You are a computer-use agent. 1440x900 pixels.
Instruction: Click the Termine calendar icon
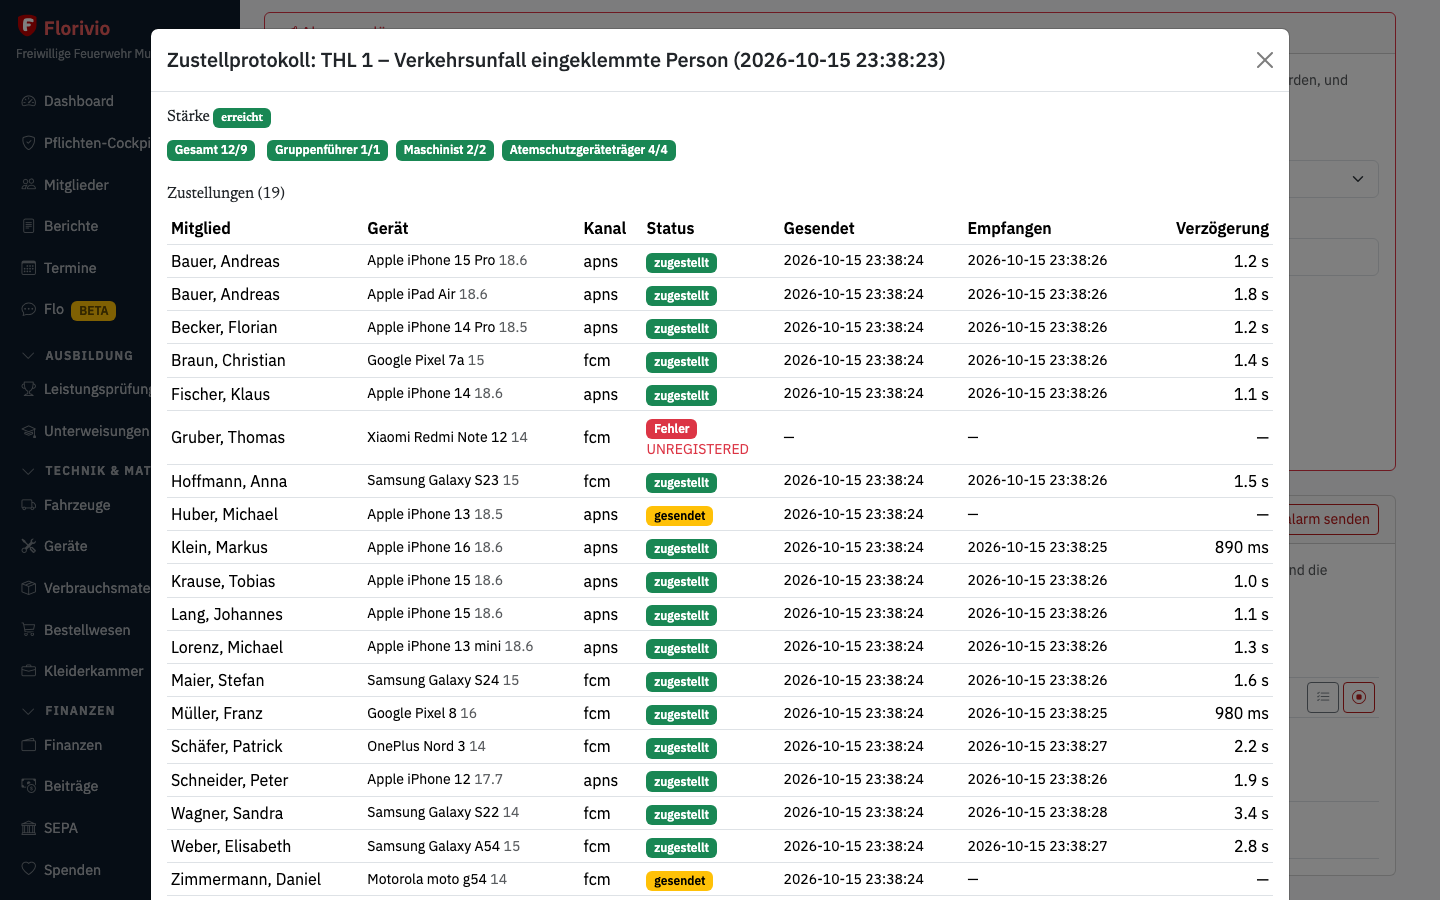click(29, 268)
